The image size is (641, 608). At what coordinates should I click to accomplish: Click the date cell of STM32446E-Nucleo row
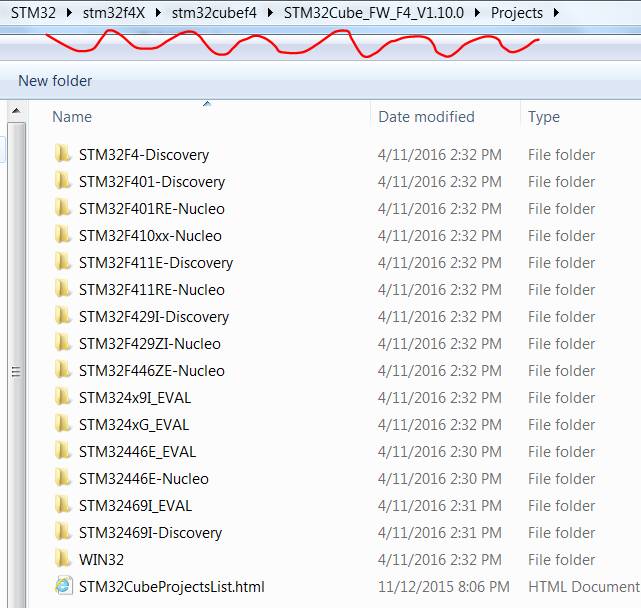coord(439,478)
